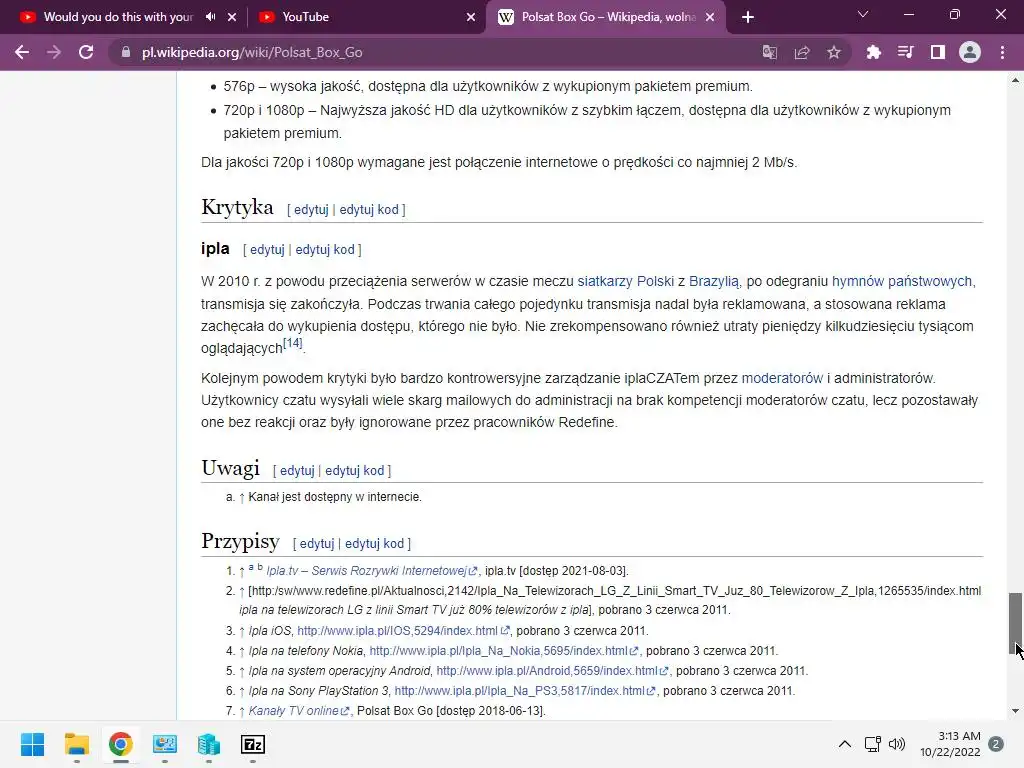Open notification center badge
The height and width of the screenshot is (768, 1024).
(x=996, y=744)
